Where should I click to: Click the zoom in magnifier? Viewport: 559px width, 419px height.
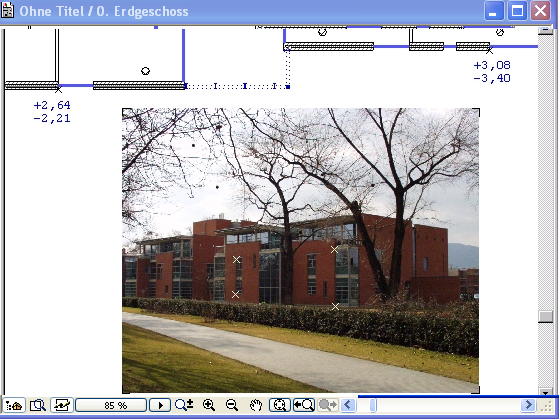(x=209, y=405)
